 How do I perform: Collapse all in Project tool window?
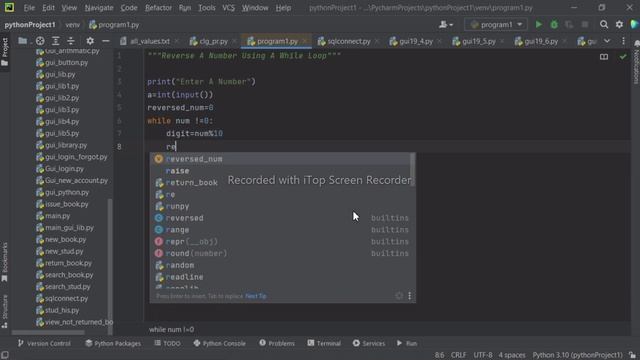pyautogui.click(x=71, y=41)
